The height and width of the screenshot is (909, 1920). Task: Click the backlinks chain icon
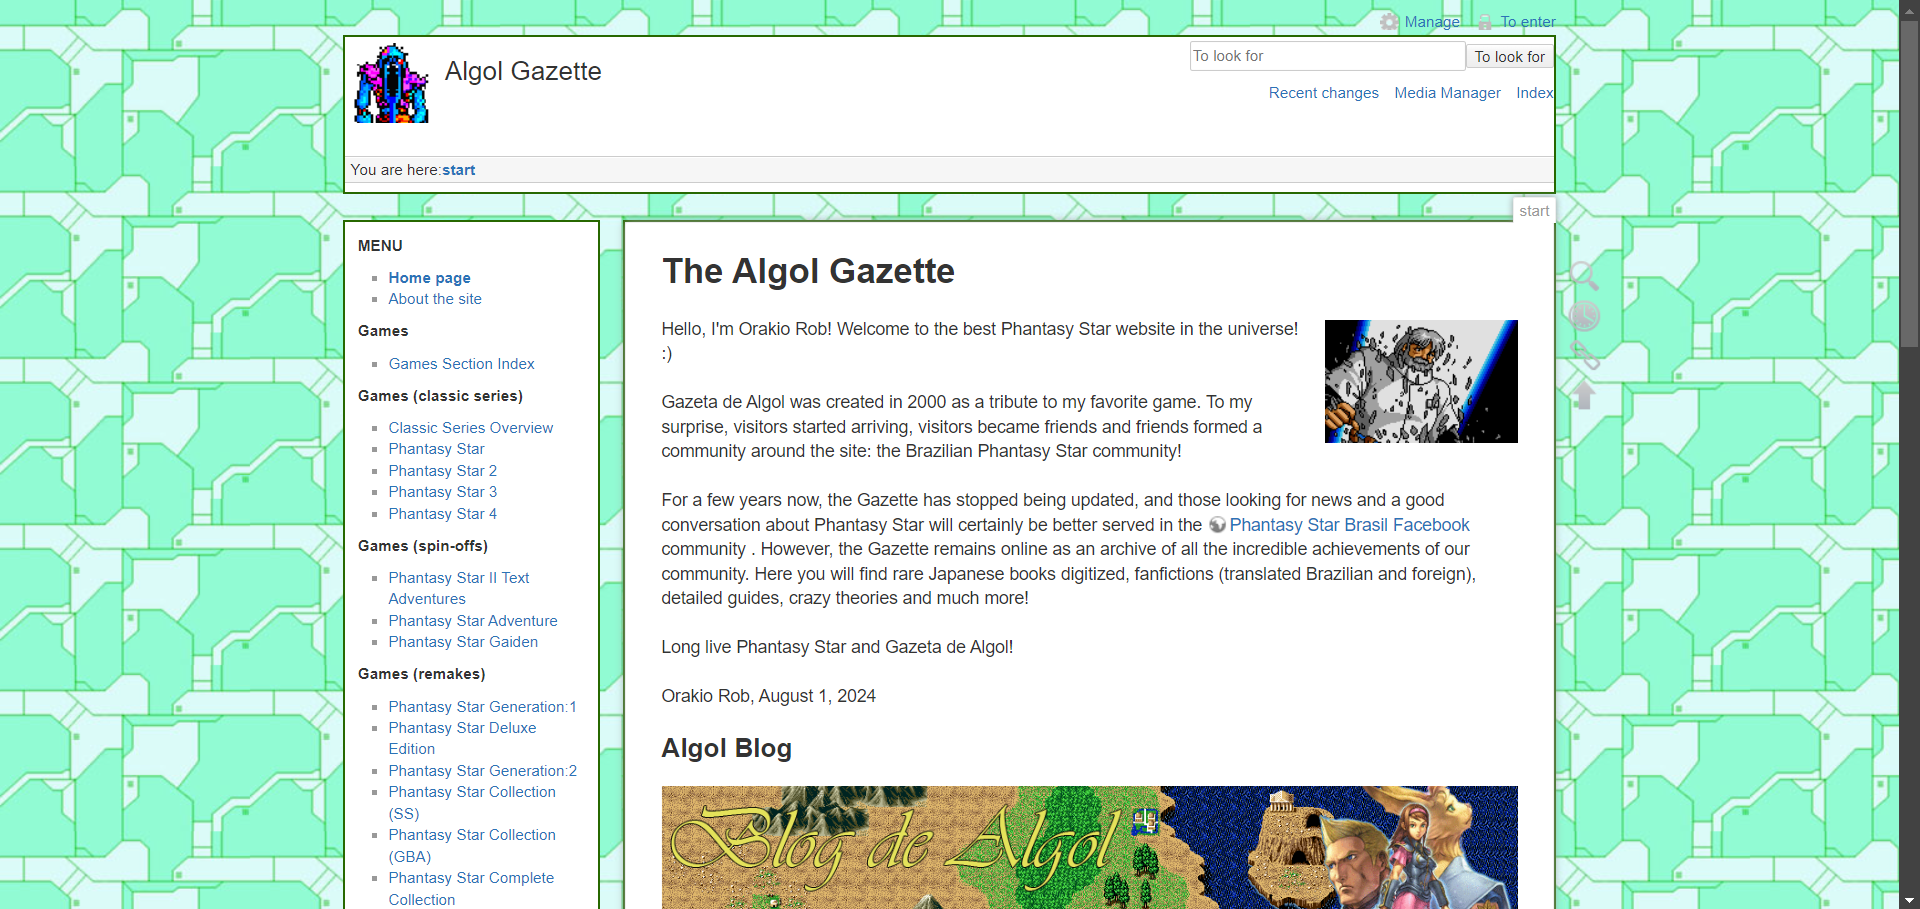click(1584, 356)
